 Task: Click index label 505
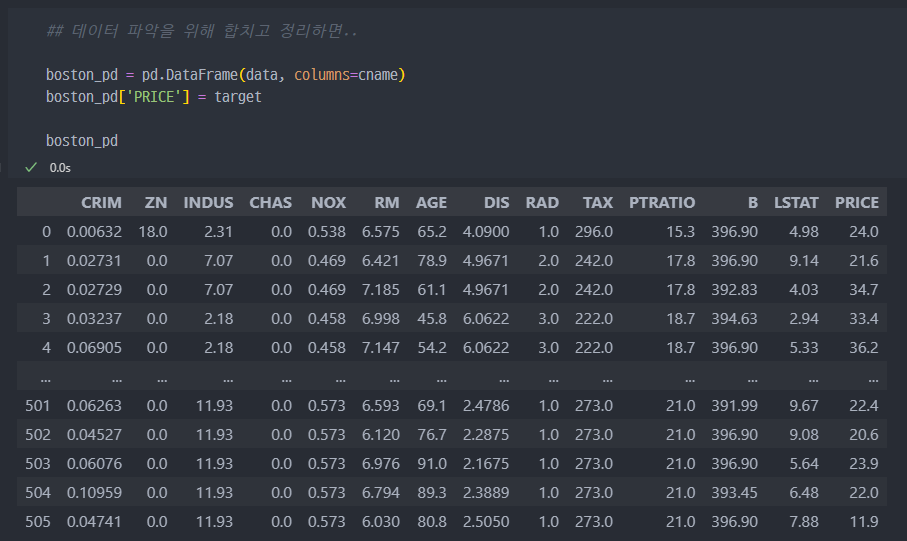(38, 521)
